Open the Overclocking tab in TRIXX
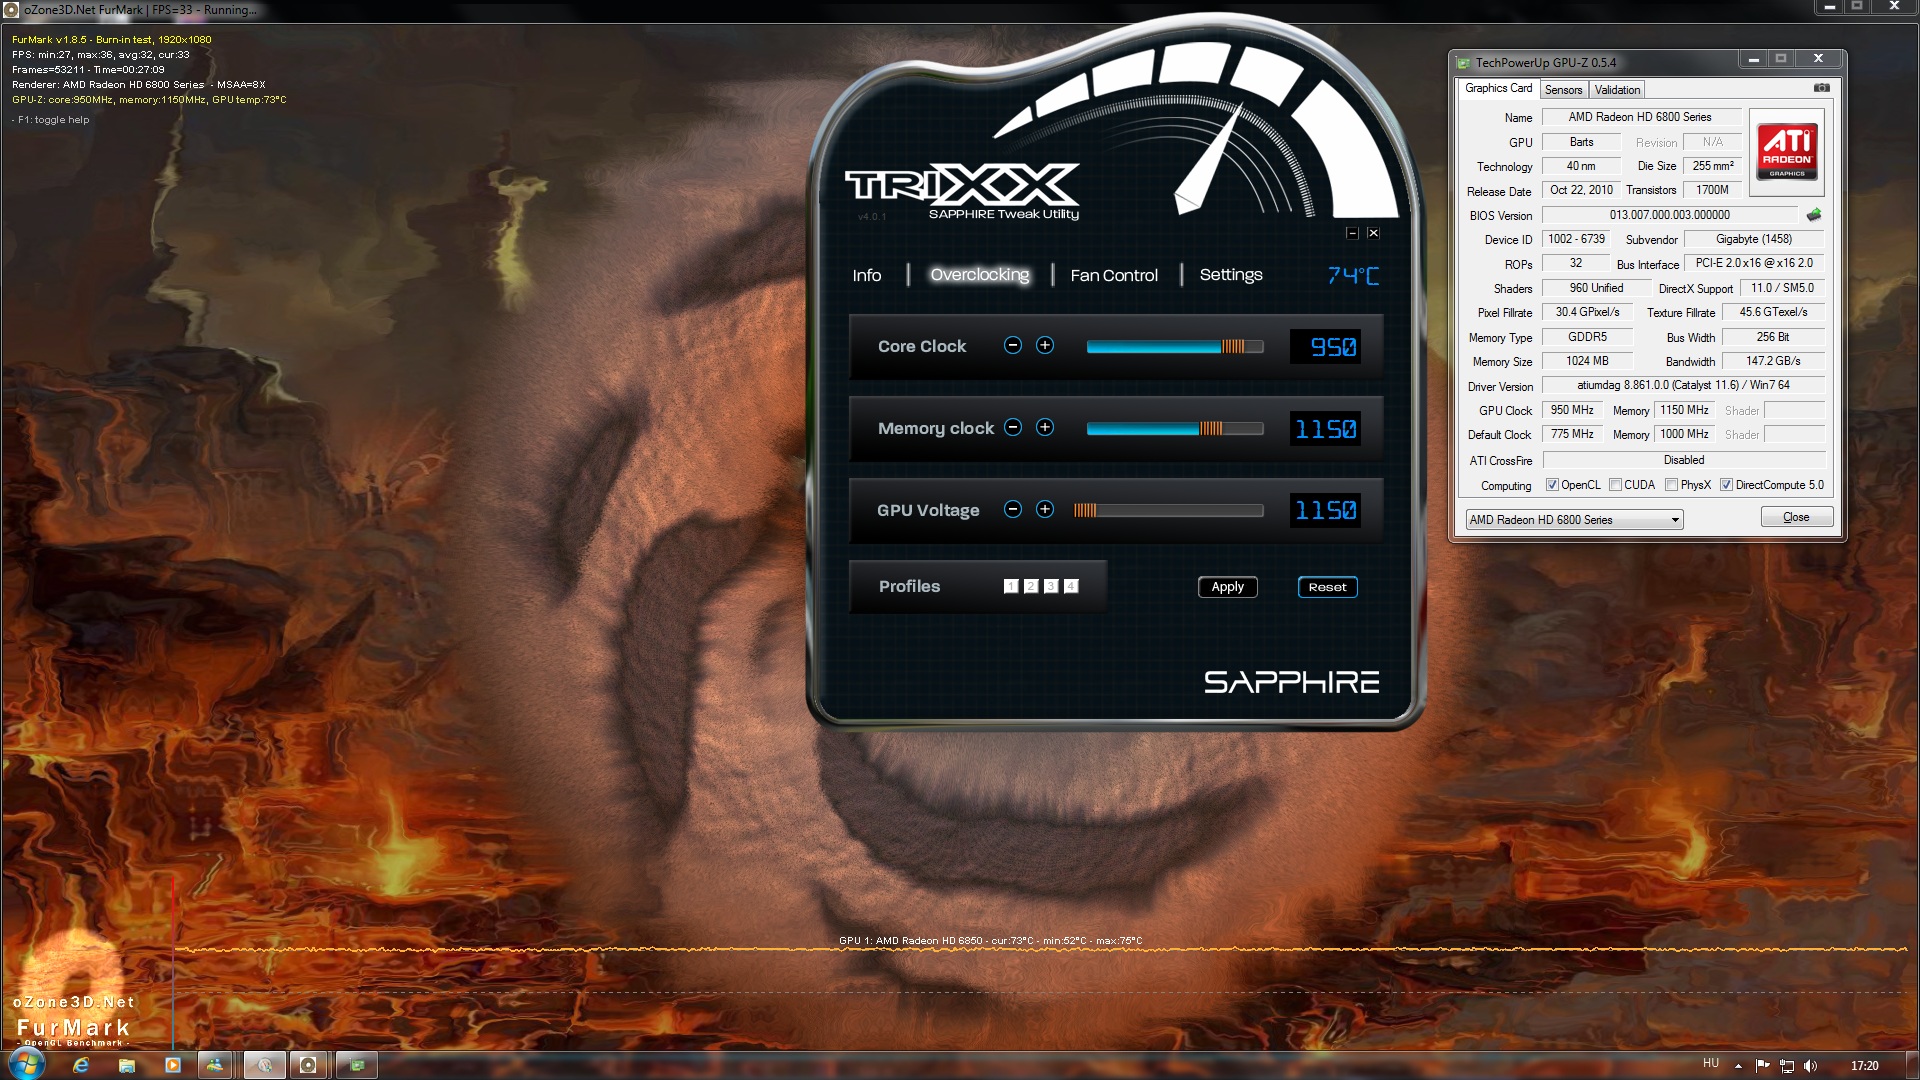The width and height of the screenshot is (1920, 1080). [x=979, y=274]
